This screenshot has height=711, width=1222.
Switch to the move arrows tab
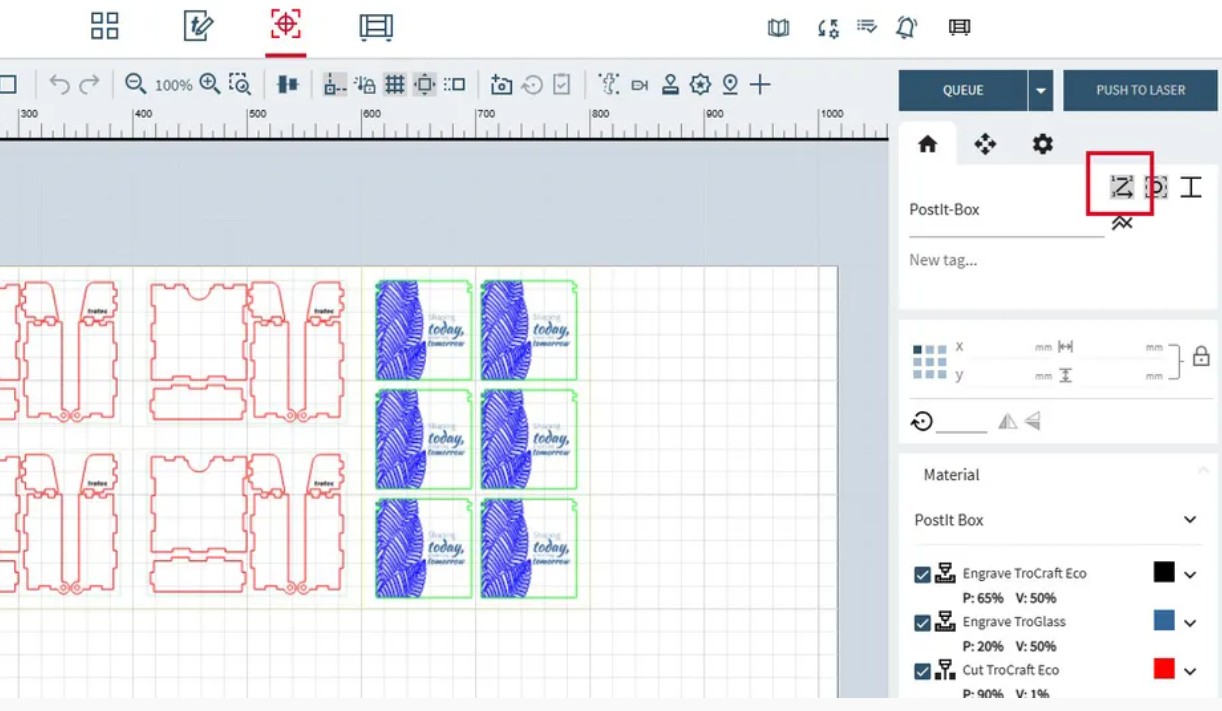pos(985,145)
